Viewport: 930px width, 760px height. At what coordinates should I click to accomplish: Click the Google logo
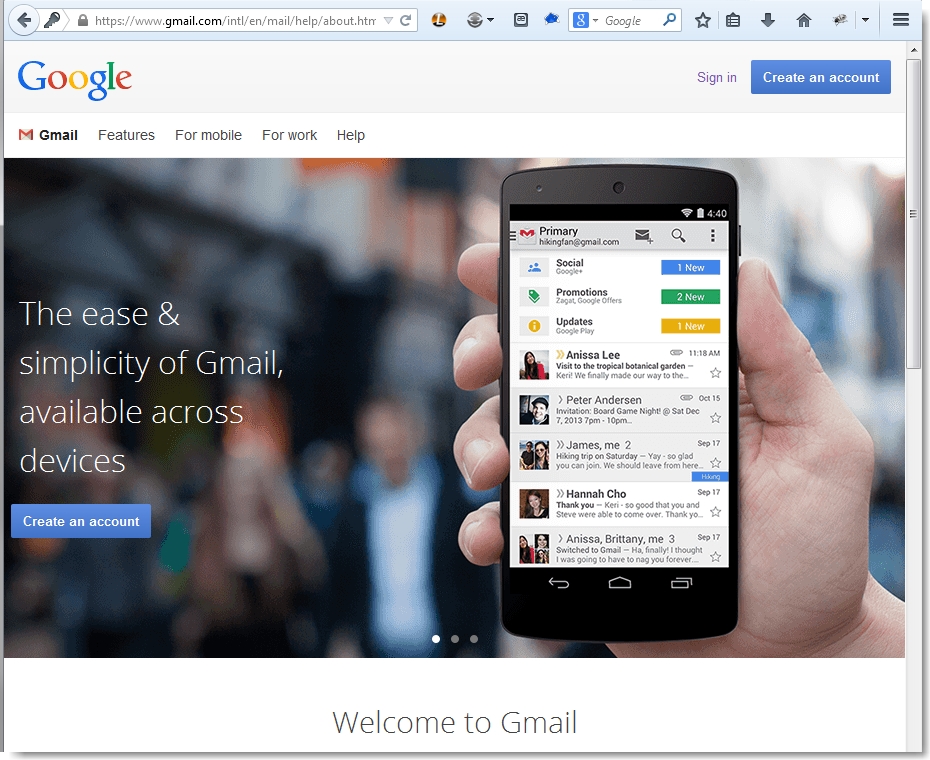(75, 80)
